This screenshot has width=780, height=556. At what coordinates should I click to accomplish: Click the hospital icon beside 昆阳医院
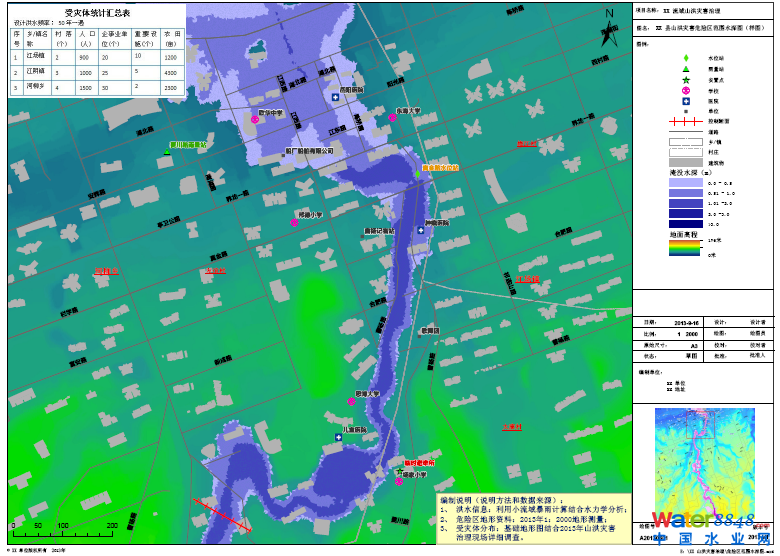(335, 98)
